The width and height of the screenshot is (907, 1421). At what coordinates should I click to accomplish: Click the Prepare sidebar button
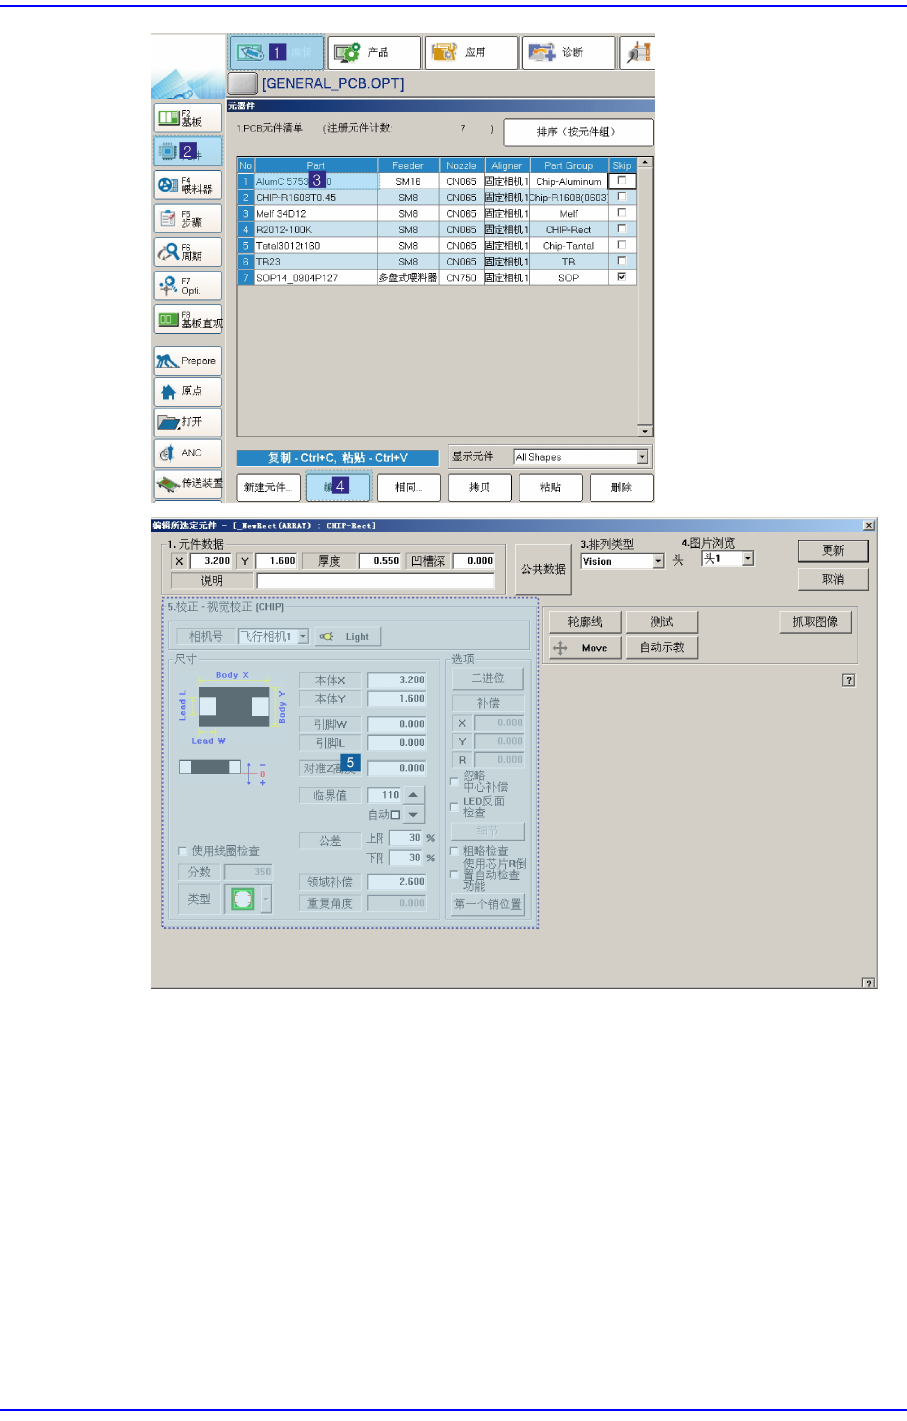click(x=187, y=360)
